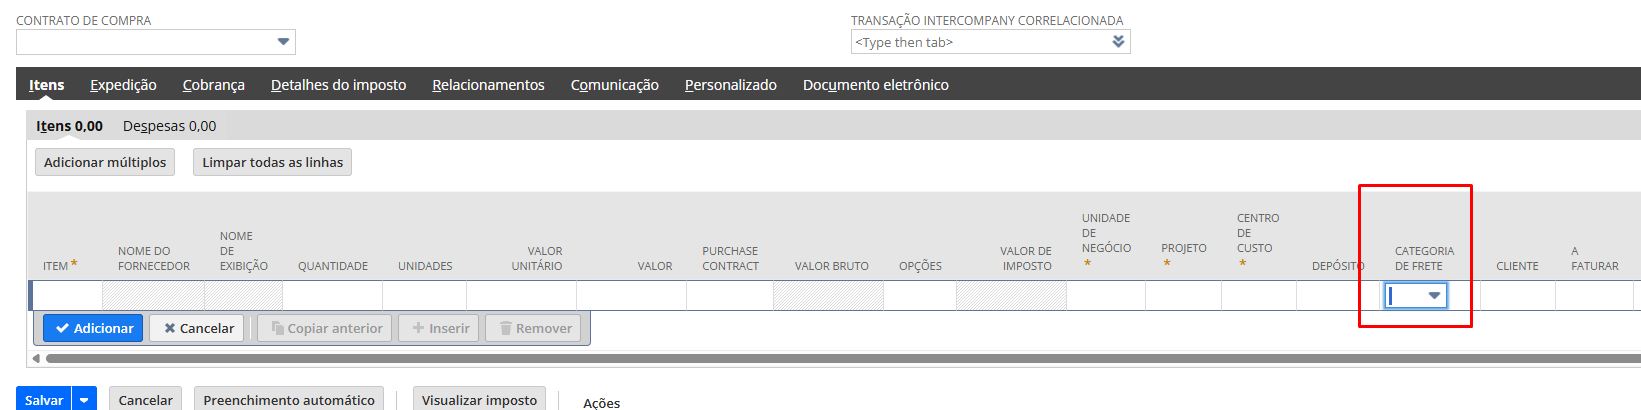The width and height of the screenshot is (1641, 410).
Task: Switch to the Expedição tab
Action: [123, 85]
